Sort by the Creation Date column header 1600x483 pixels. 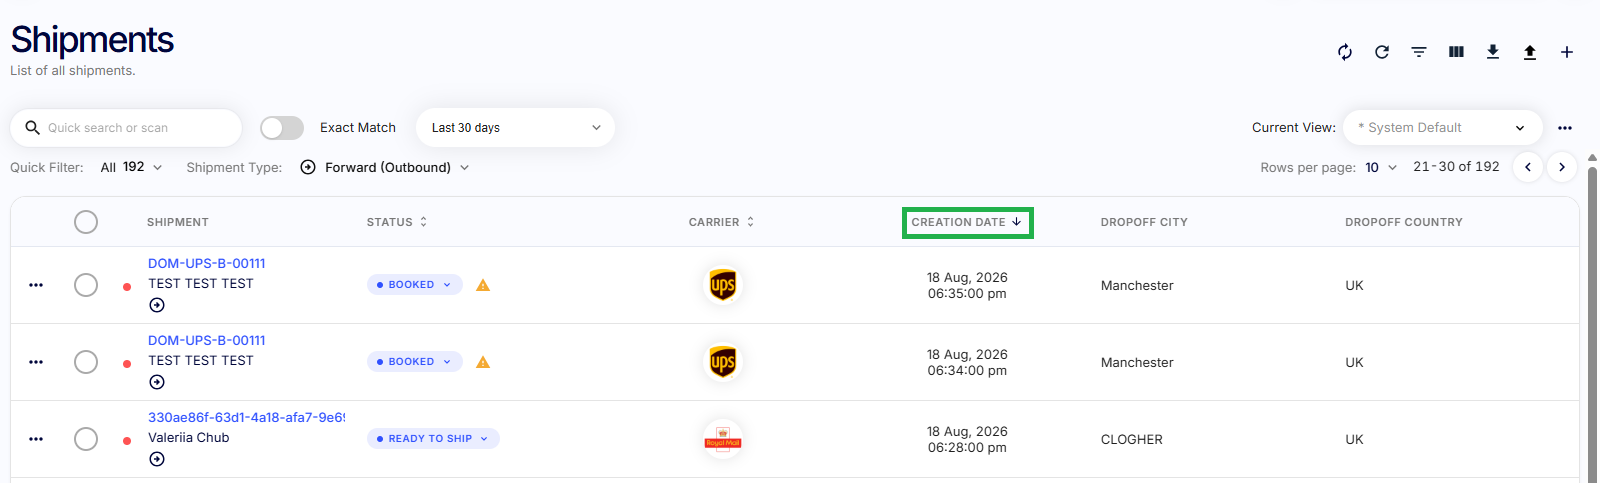point(967,222)
